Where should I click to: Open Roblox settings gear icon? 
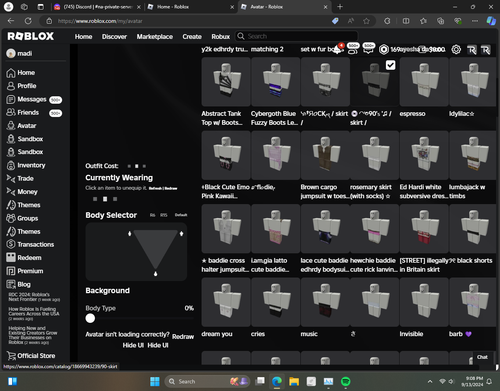pyautogui.click(x=456, y=50)
